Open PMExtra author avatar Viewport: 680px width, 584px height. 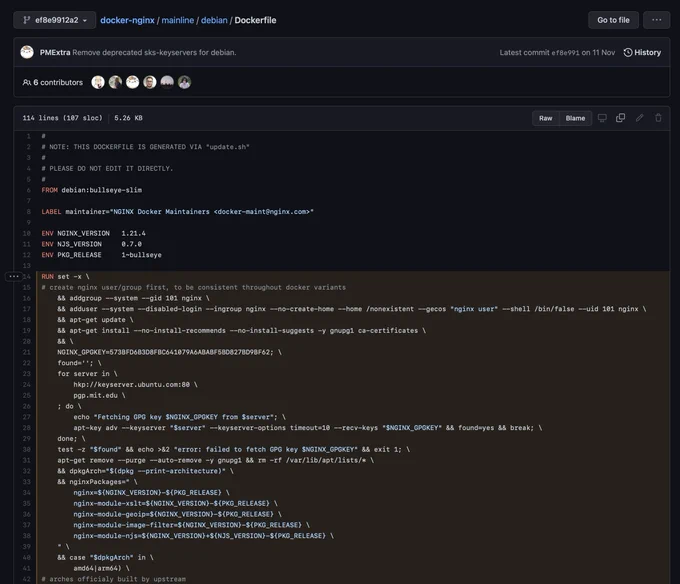coord(27,52)
